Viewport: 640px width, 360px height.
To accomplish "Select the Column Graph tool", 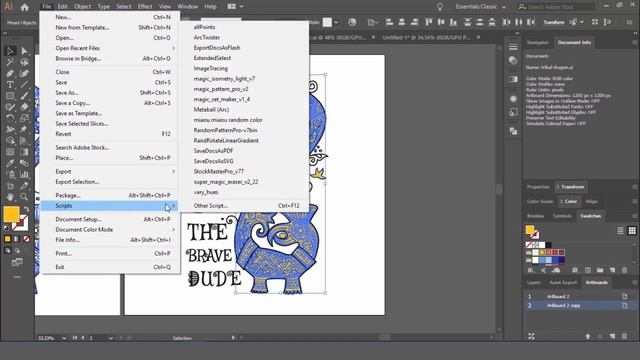I will pos(24,174).
